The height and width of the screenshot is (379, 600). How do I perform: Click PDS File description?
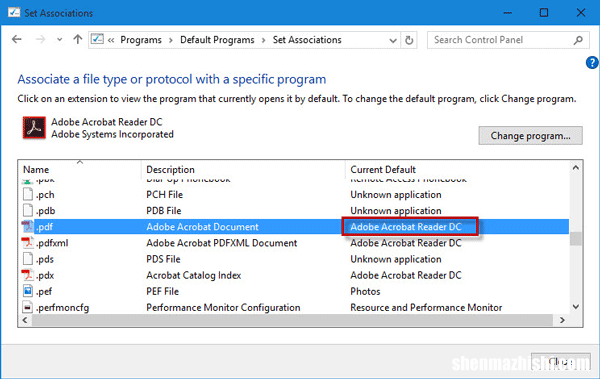(x=163, y=259)
